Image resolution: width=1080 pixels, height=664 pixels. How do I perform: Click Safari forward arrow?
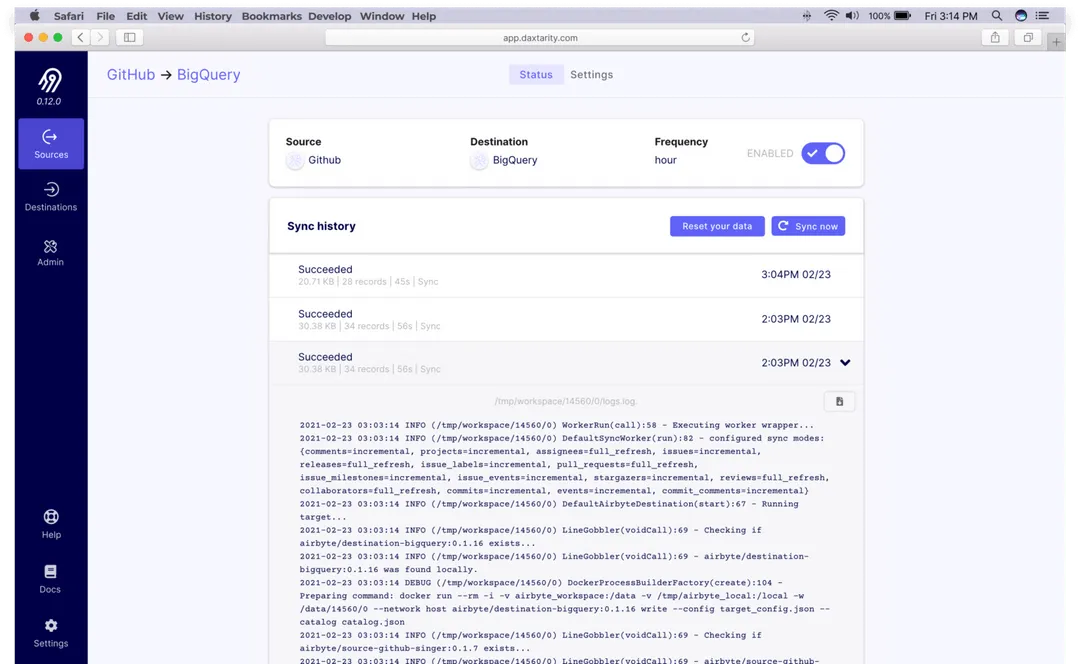pyautogui.click(x=100, y=37)
